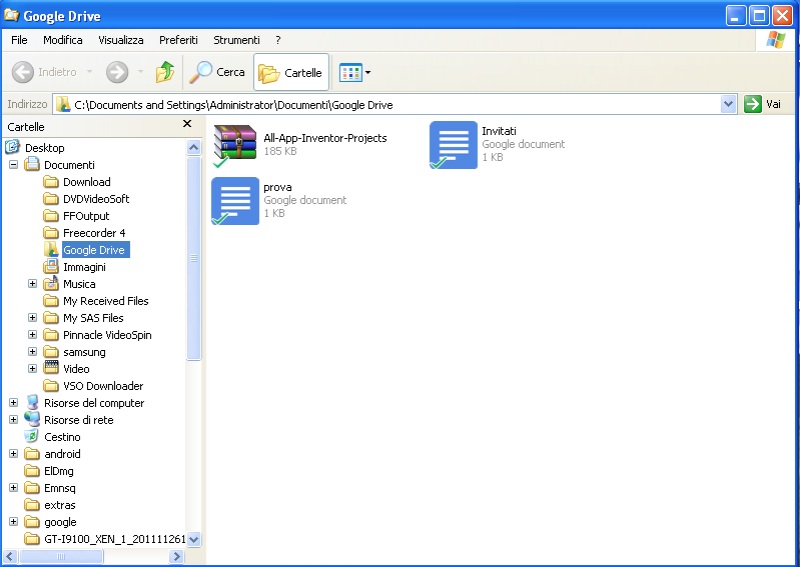Open the All-App-Inventor-Projects archive icon

[235, 145]
